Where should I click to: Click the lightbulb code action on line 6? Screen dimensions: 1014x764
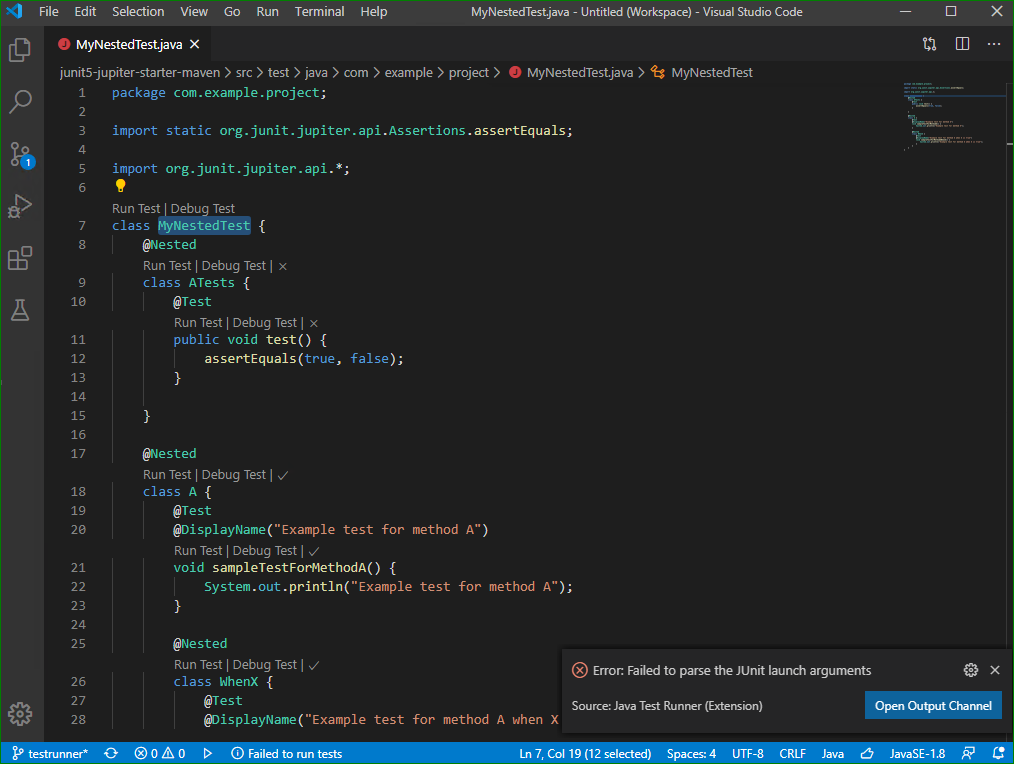pos(120,186)
